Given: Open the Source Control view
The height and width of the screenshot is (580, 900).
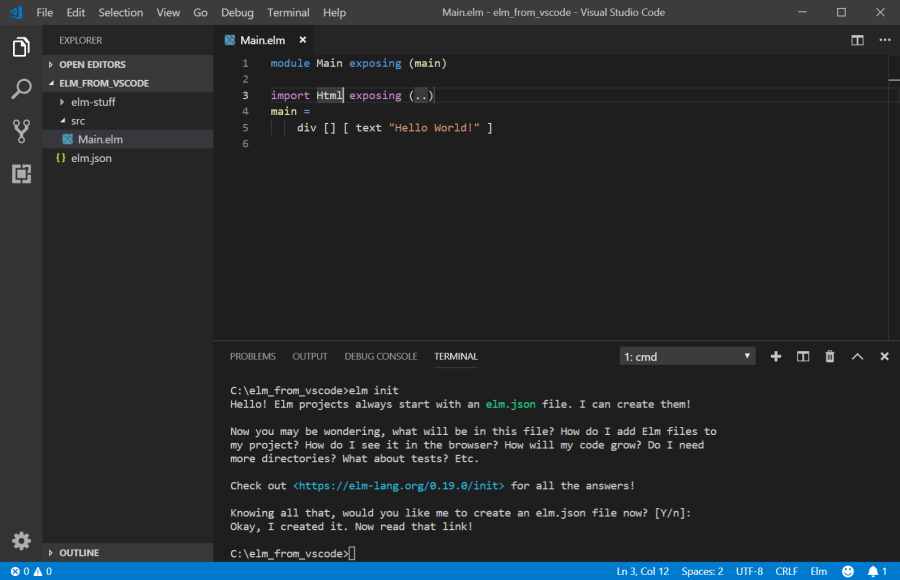Looking at the screenshot, I should click(21, 131).
